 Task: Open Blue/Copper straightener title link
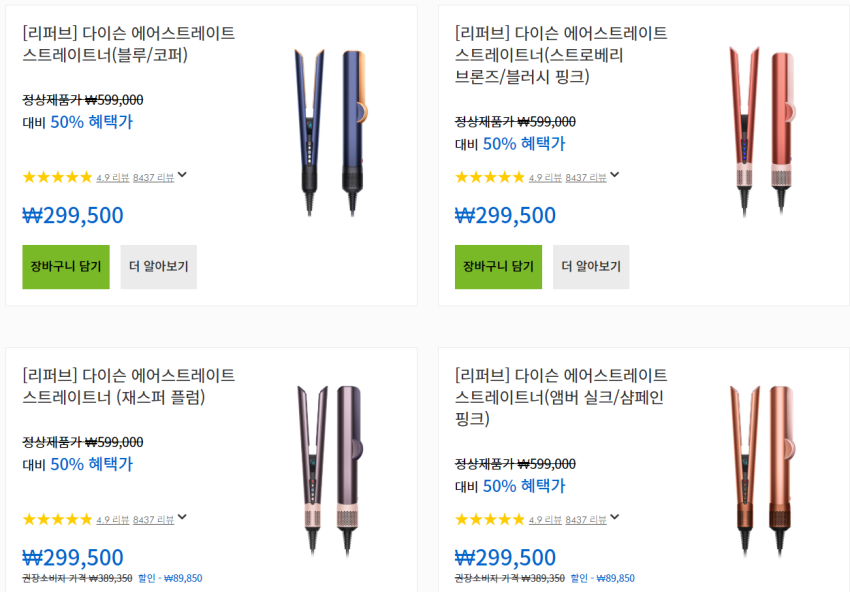(x=129, y=44)
